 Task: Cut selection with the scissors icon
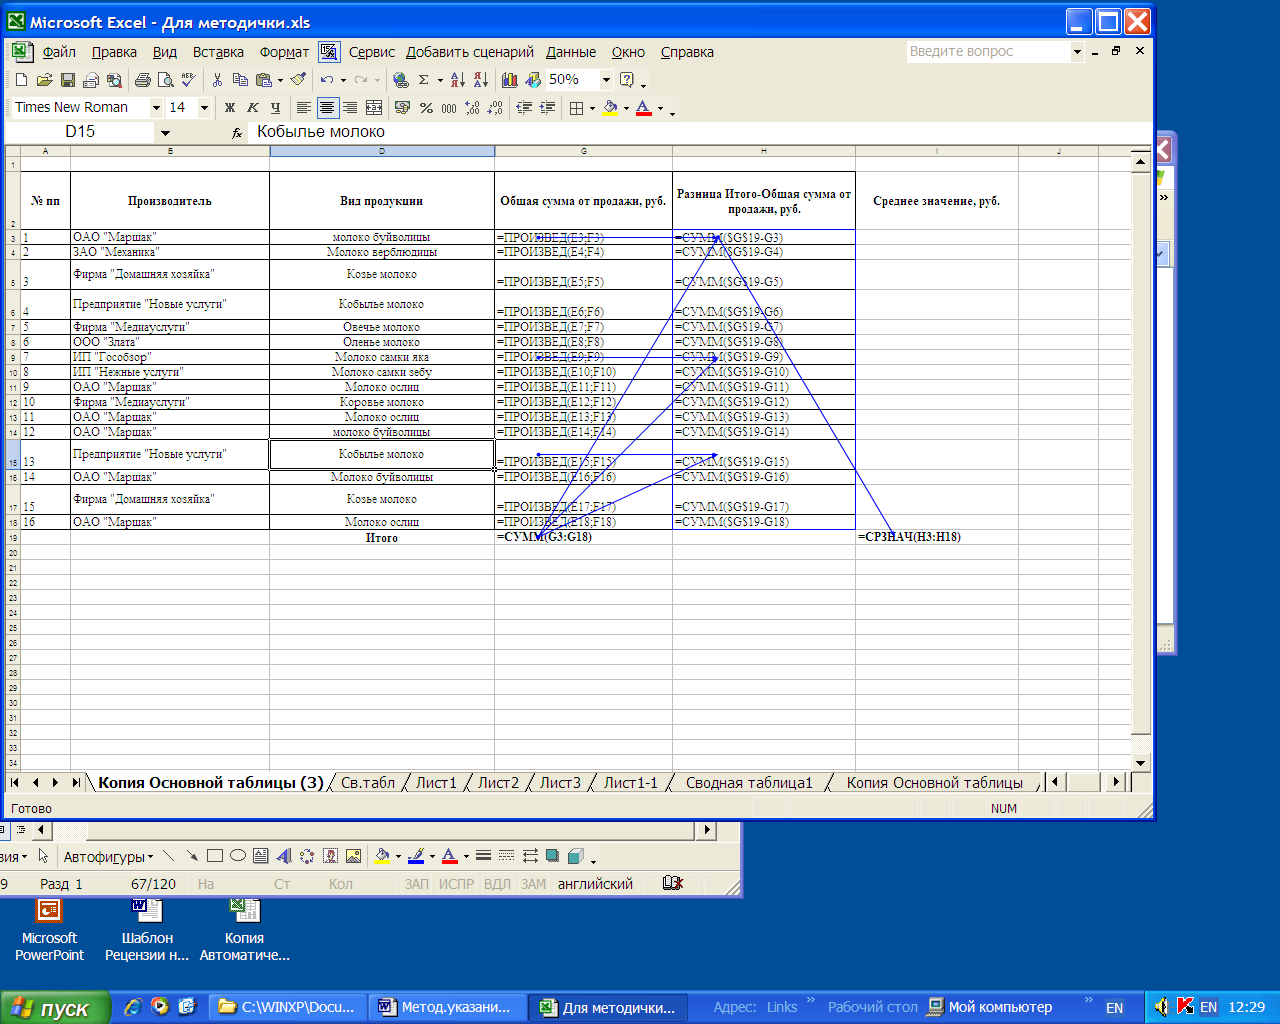click(217, 80)
